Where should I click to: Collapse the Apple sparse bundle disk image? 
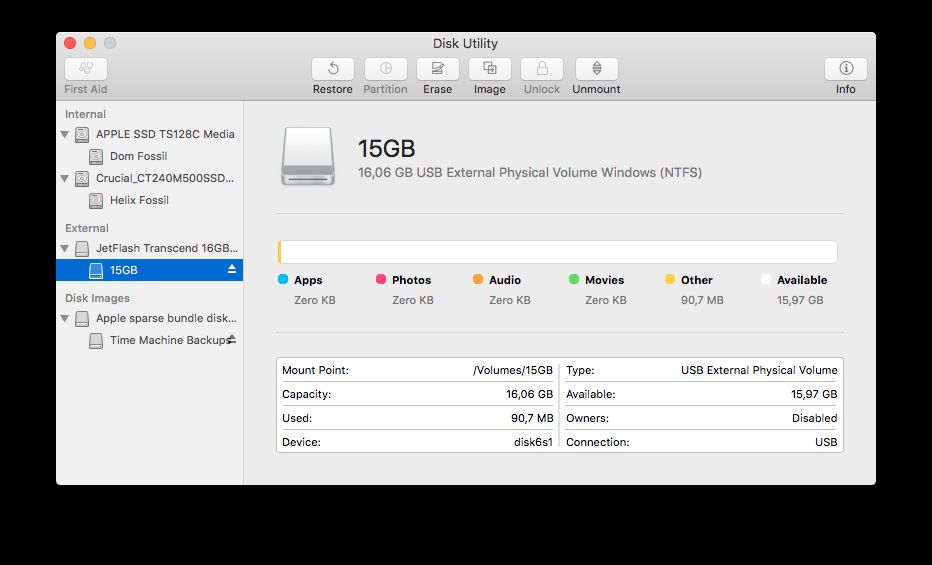[65, 319]
